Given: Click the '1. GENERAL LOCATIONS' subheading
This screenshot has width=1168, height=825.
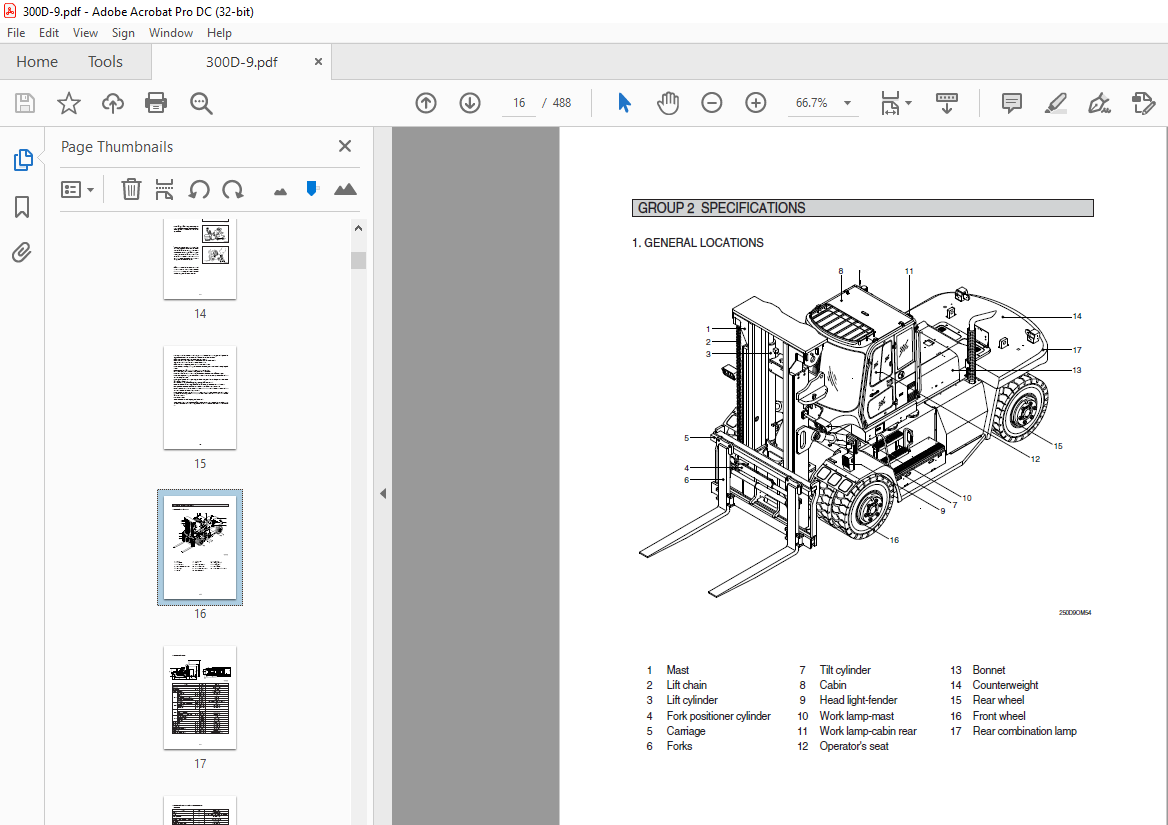Looking at the screenshot, I should point(697,243).
